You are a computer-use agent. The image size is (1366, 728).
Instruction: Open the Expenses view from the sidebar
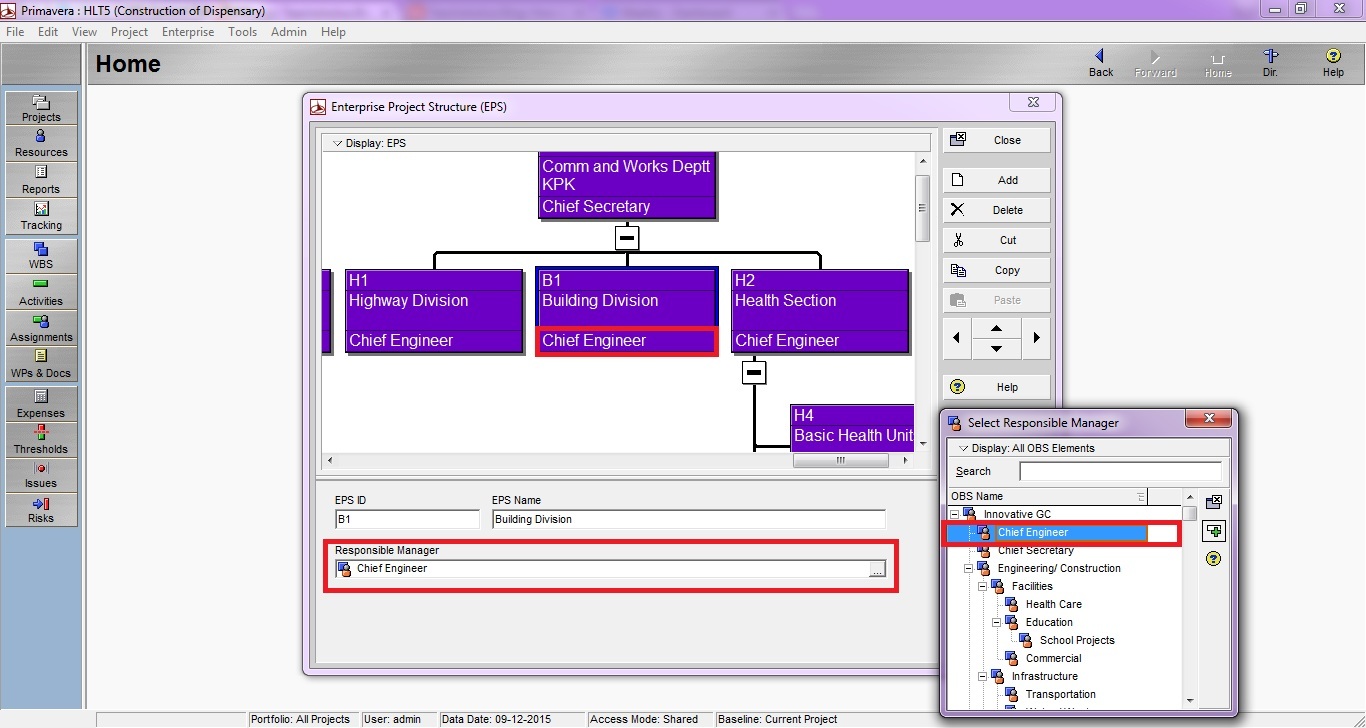click(40, 401)
